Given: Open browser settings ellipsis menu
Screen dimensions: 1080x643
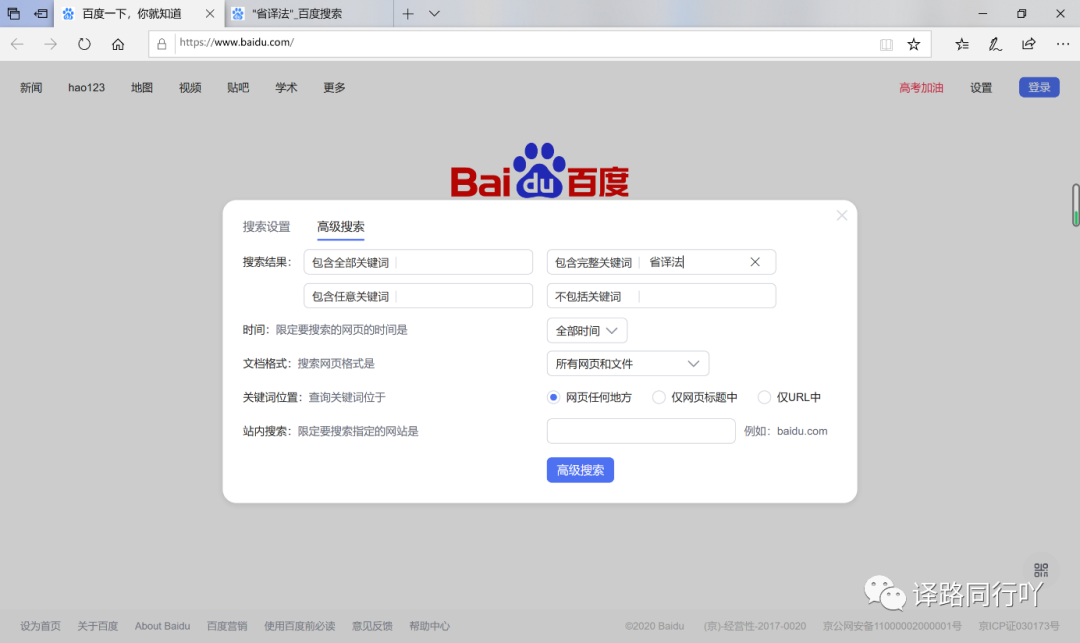Looking at the screenshot, I should click(1063, 44).
